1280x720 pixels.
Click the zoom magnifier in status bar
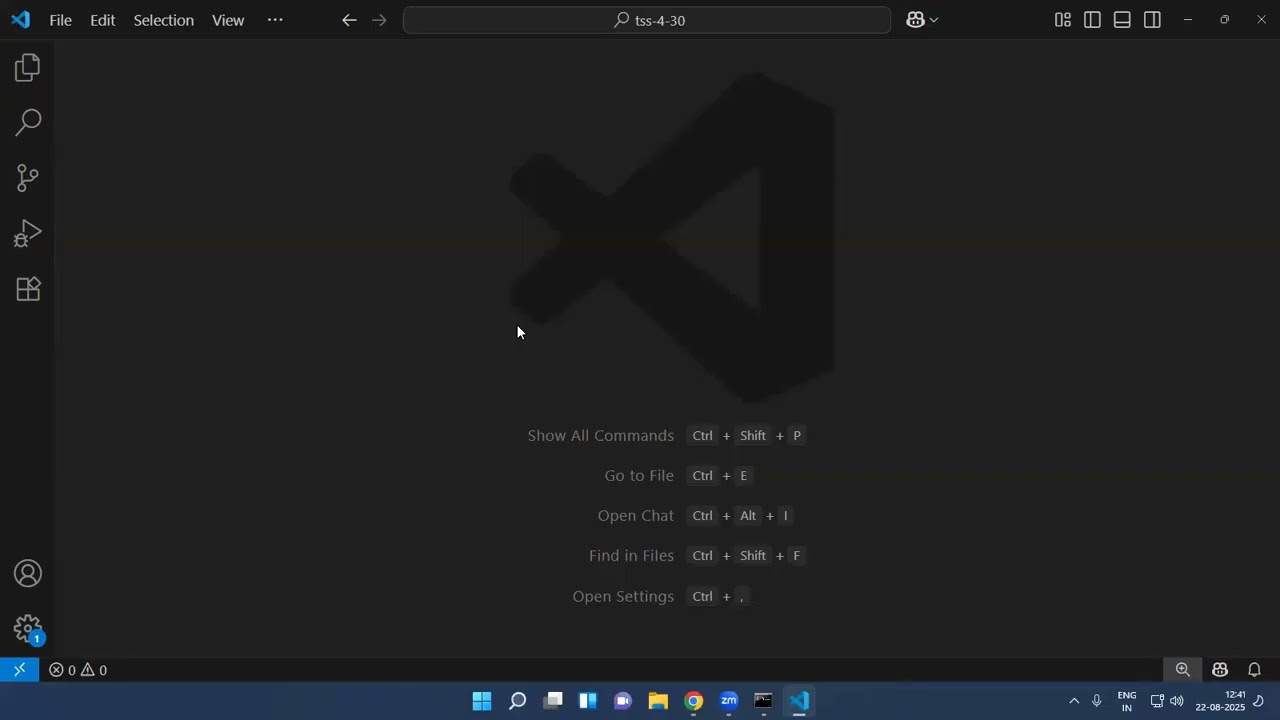coord(1183,670)
